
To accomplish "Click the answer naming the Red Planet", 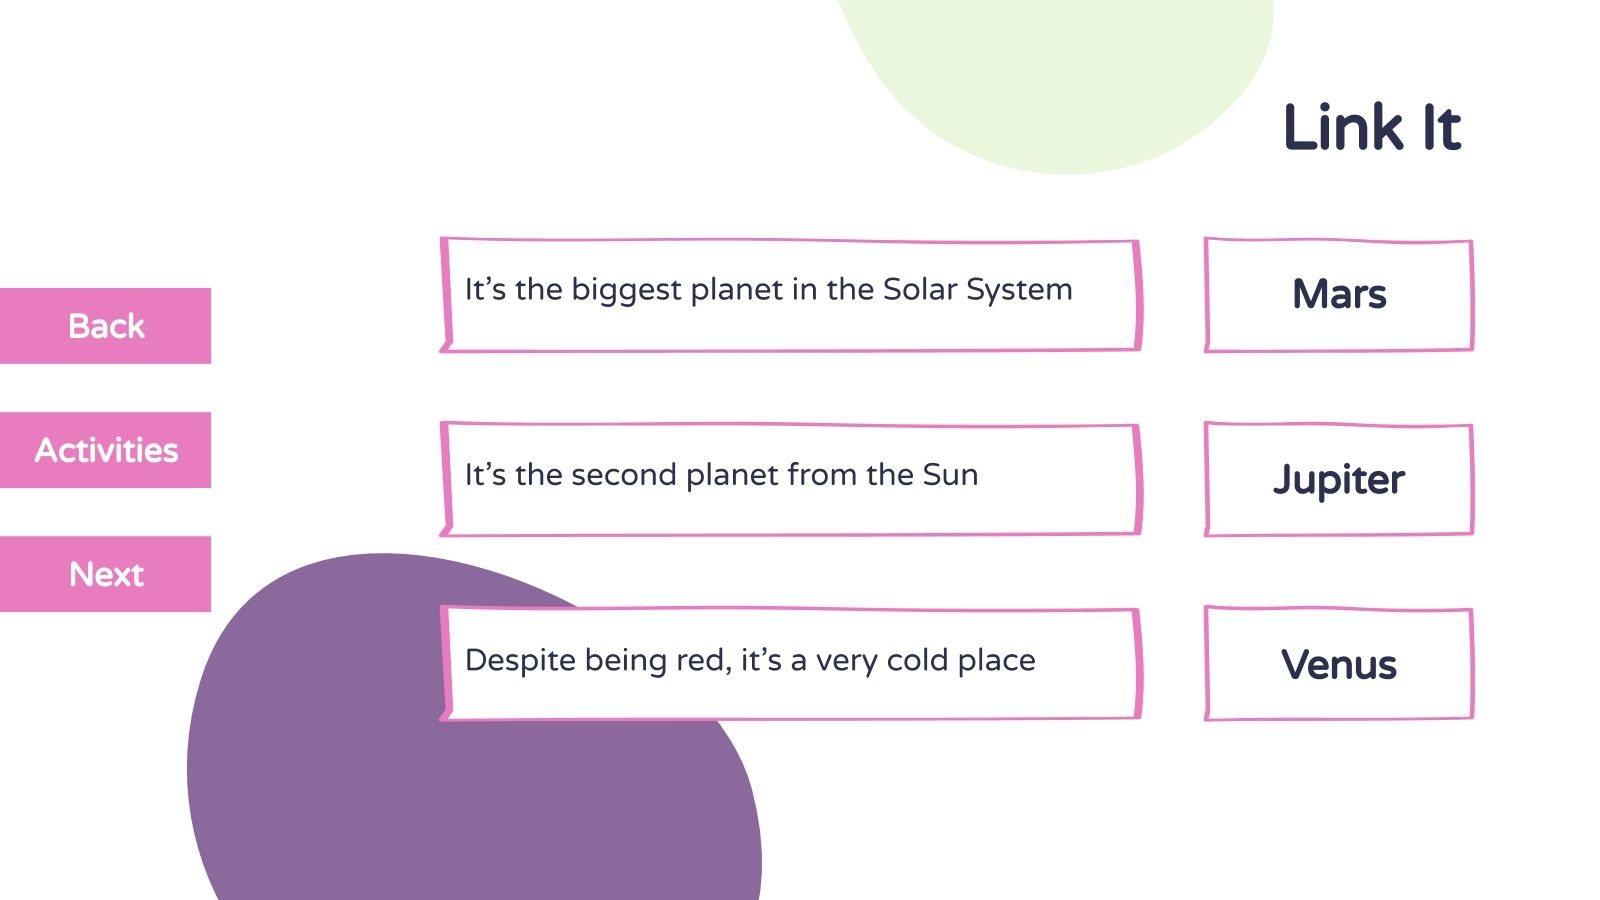I will pos(1338,295).
